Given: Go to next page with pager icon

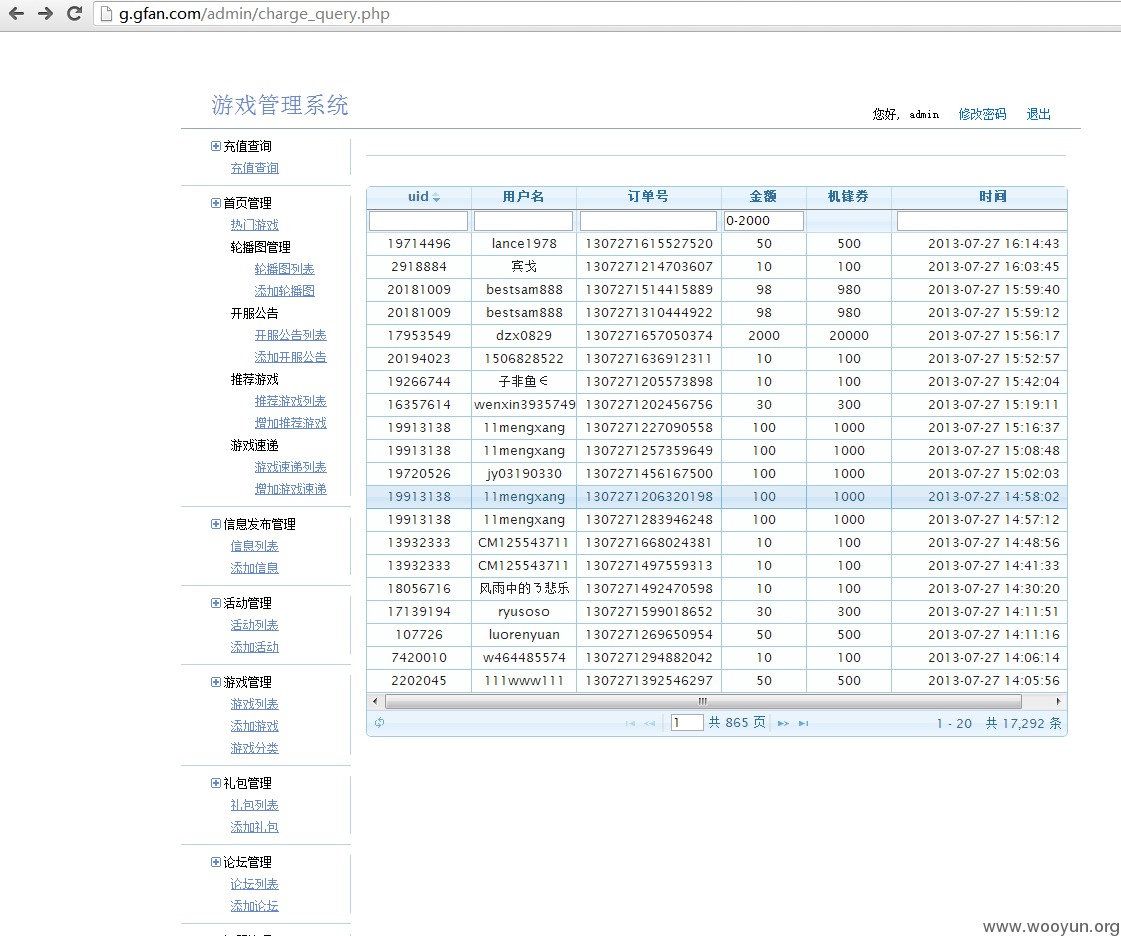Looking at the screenshot, I should click(x=784, y=724).
